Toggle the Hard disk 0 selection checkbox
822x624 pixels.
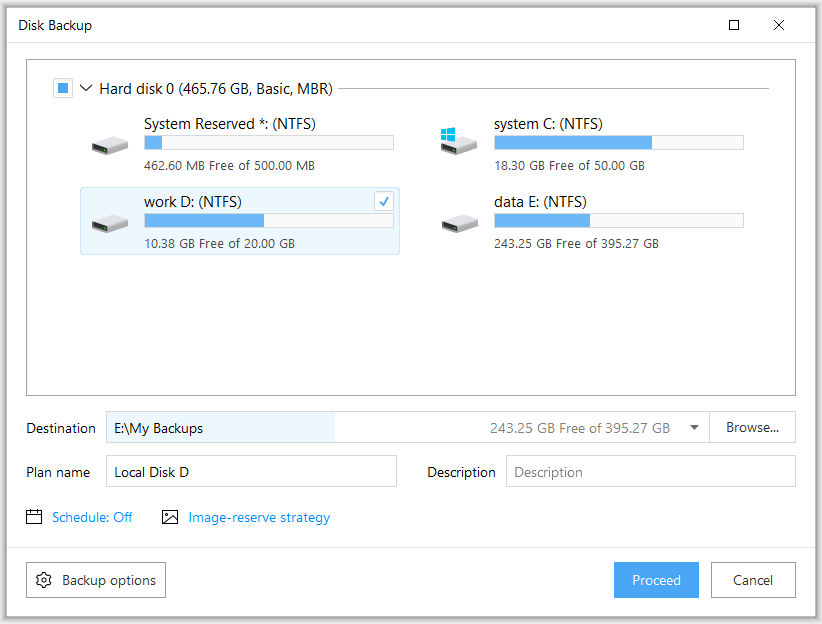62,88
